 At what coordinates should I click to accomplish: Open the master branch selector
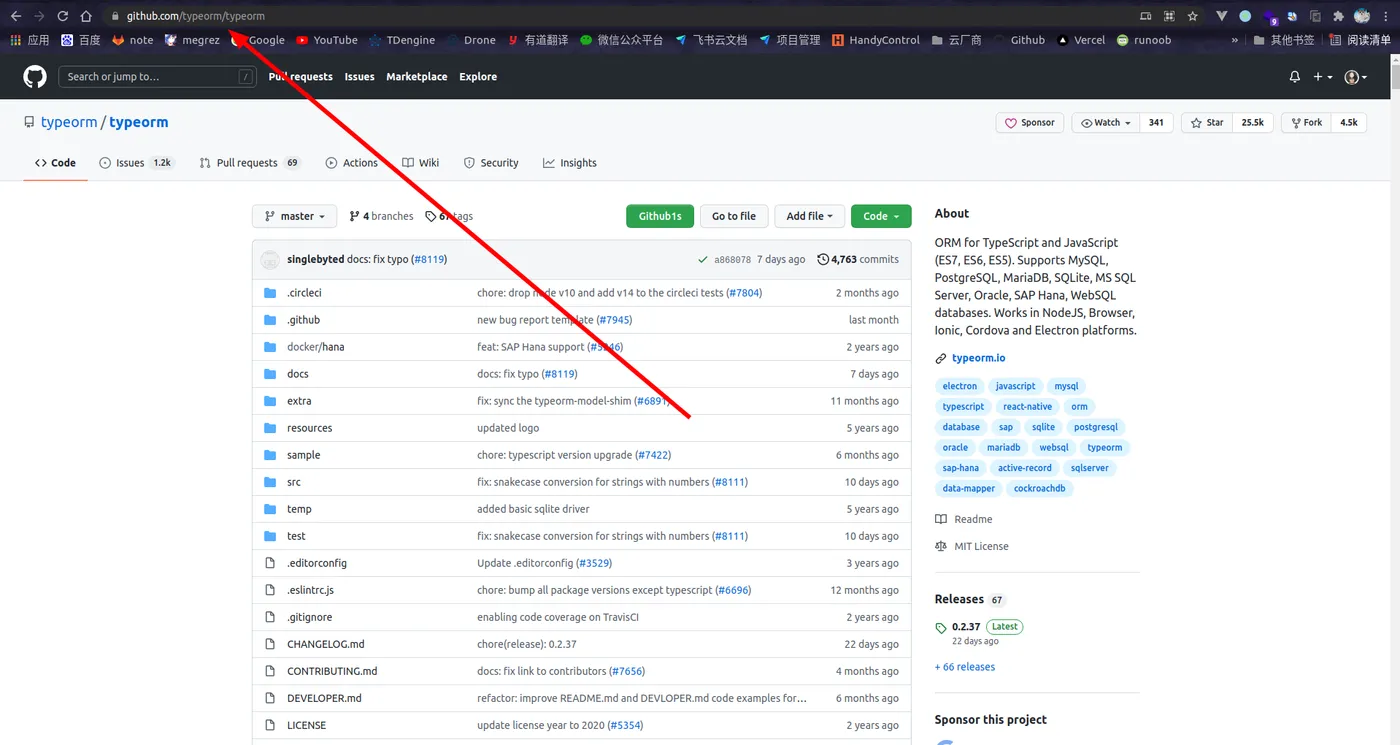[295, 216]
